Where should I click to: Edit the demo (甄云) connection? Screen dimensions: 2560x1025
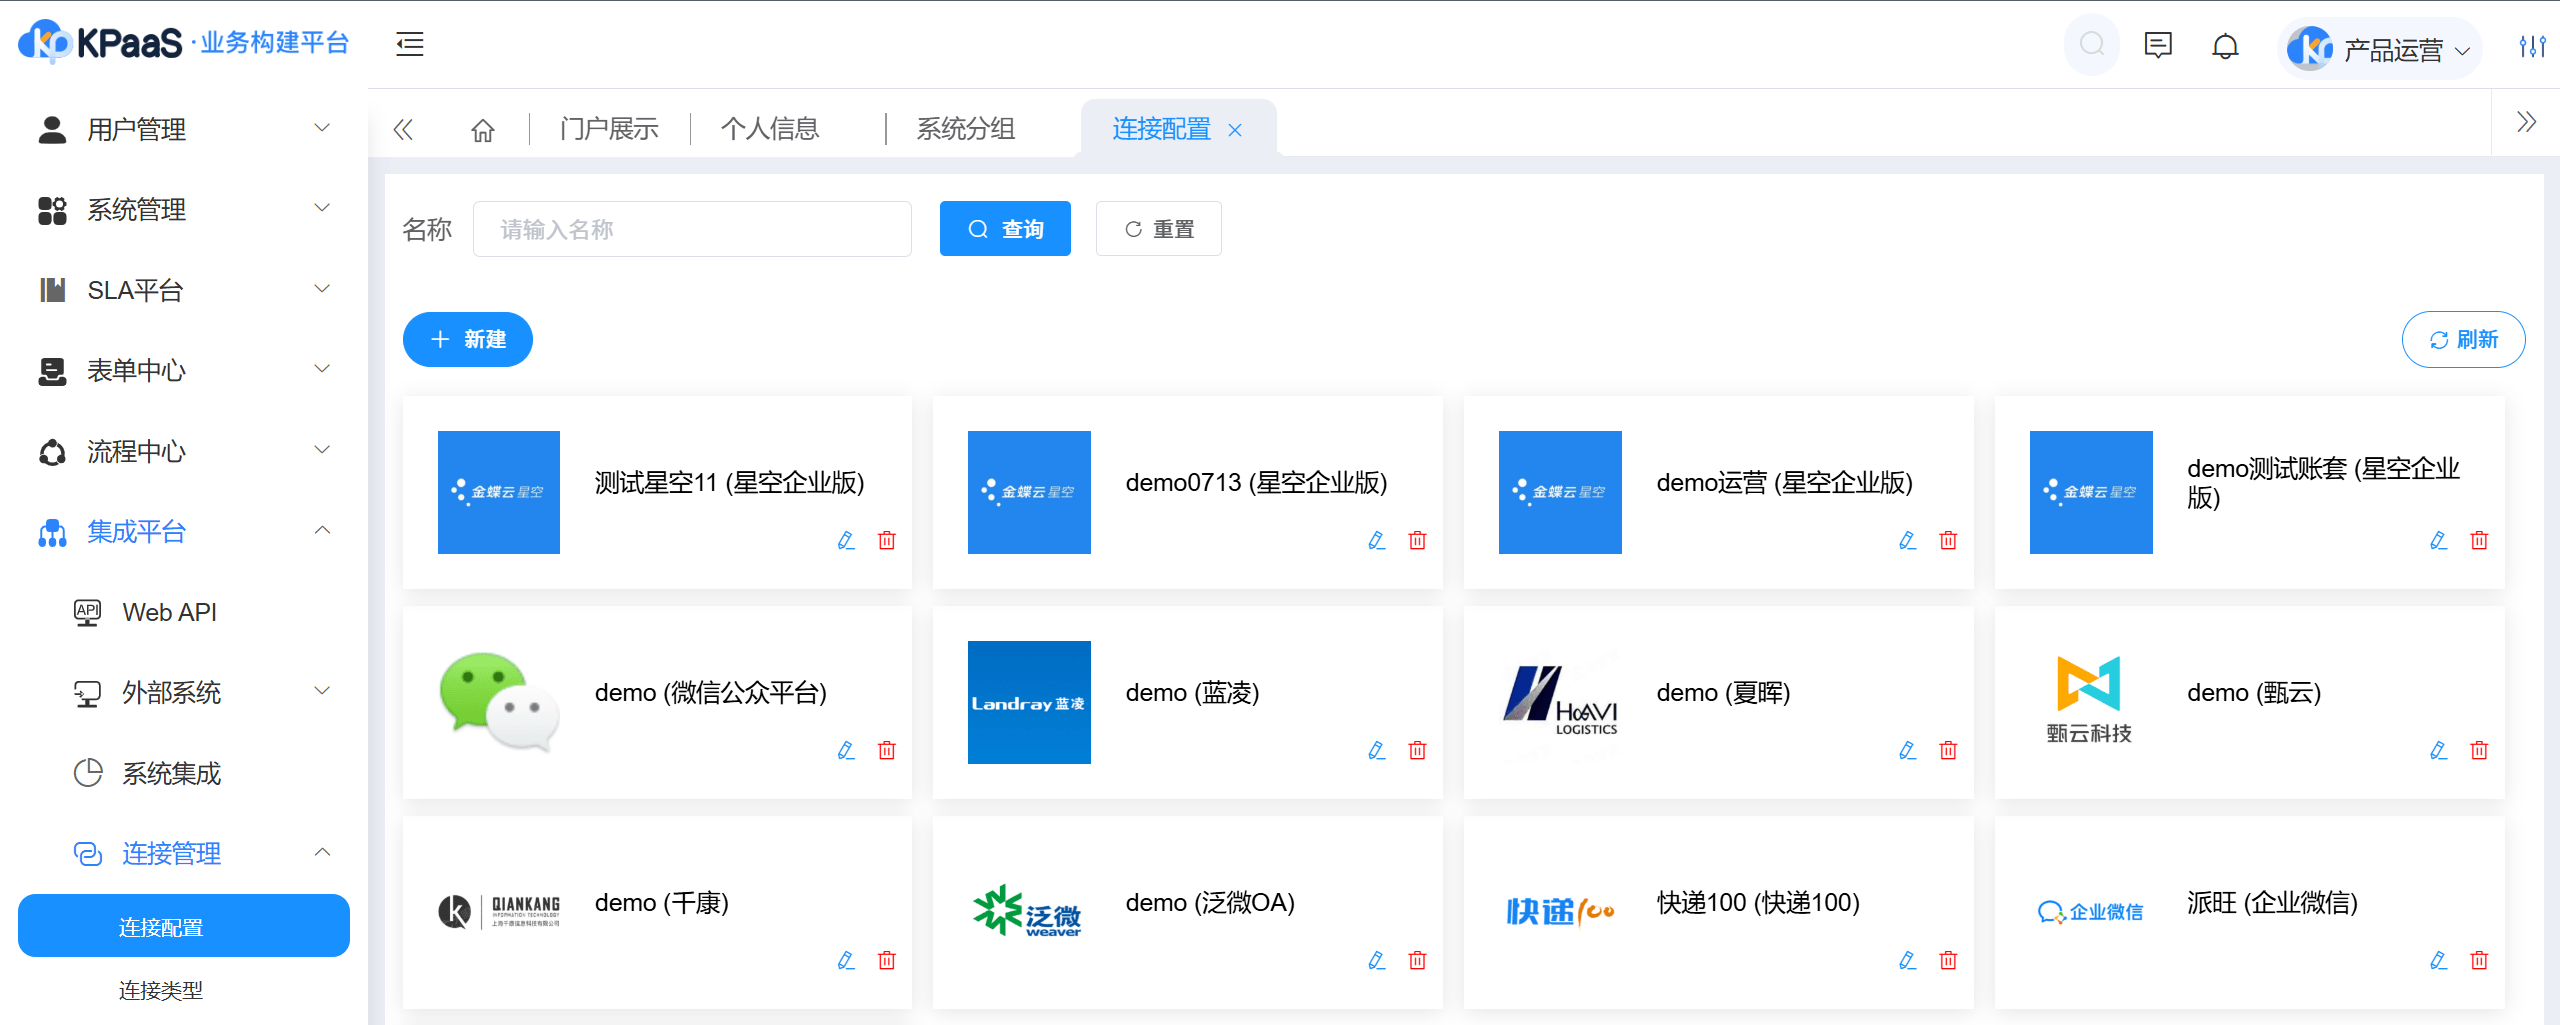pyautogui.click(x=2439, y=750)
